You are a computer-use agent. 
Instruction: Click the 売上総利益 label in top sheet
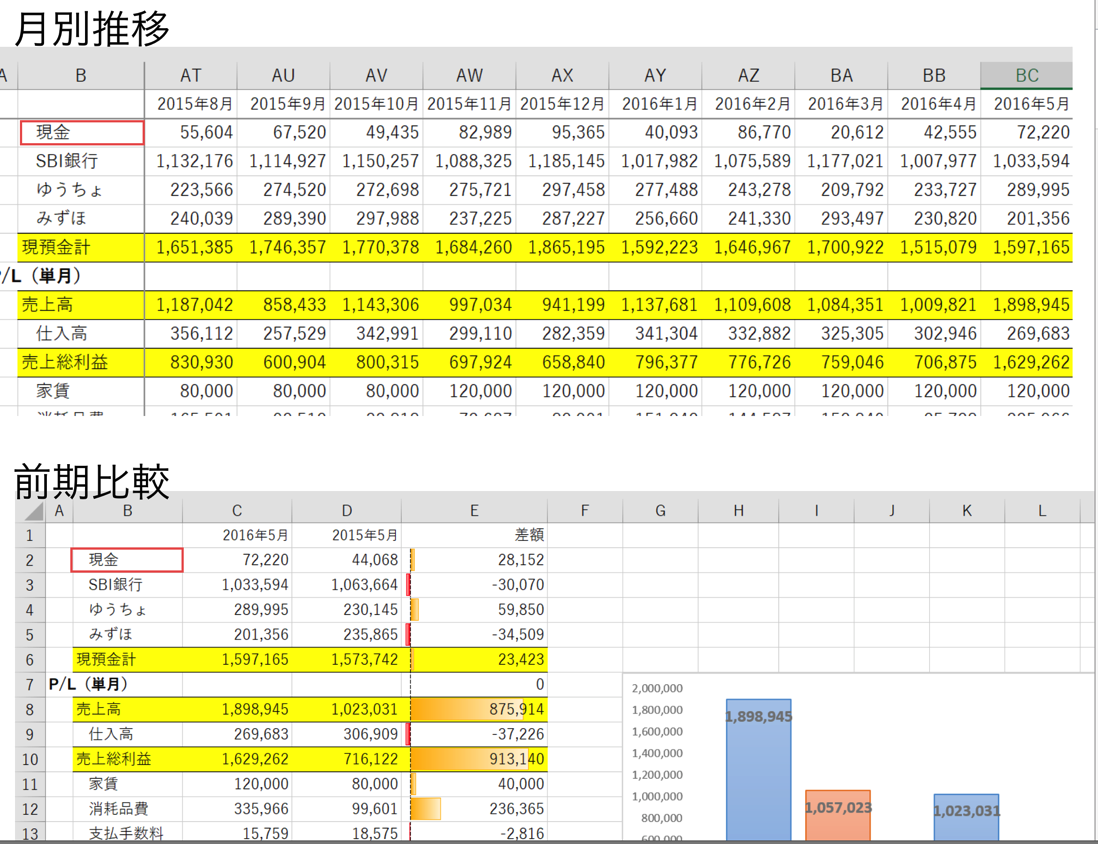click(81, 362)
